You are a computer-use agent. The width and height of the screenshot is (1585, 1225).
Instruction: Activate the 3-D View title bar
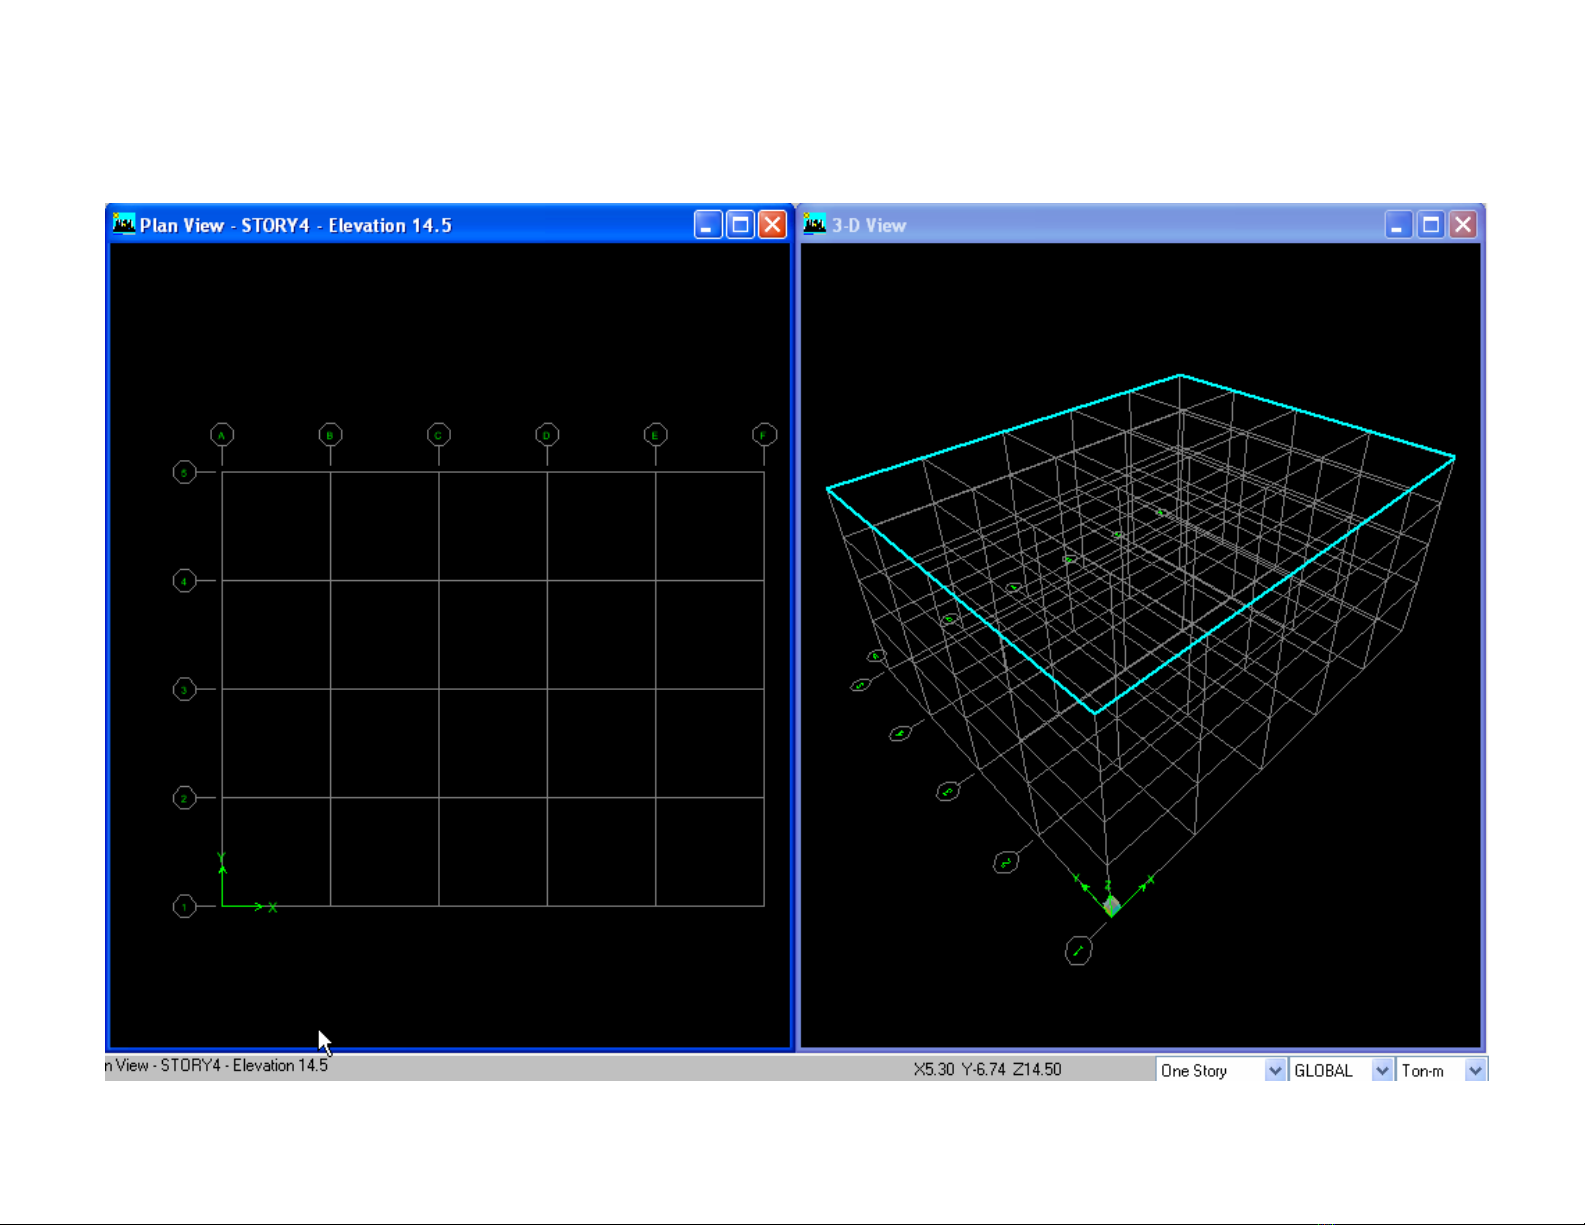click(1100, 225)
